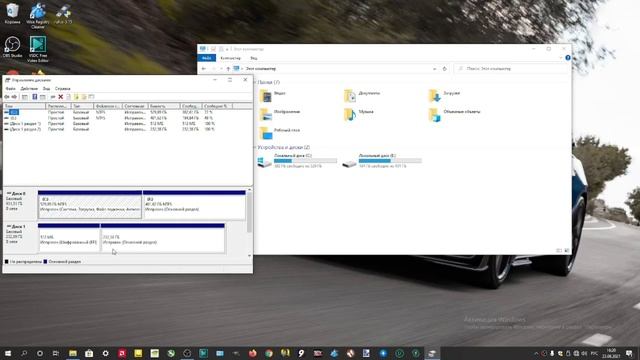The width and height of the screenshot is (640, 360).
Task: Click the Explorer search field
Action: pos(512,69)
